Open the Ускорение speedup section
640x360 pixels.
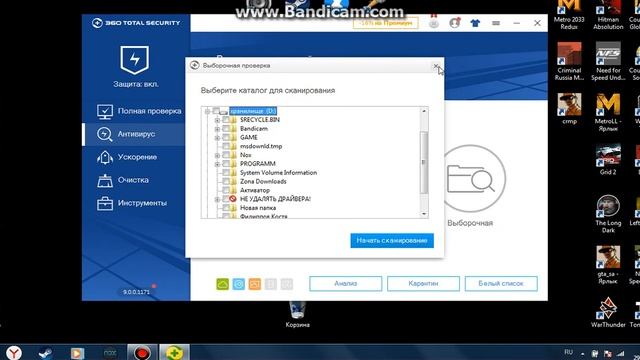click(127, 157)
